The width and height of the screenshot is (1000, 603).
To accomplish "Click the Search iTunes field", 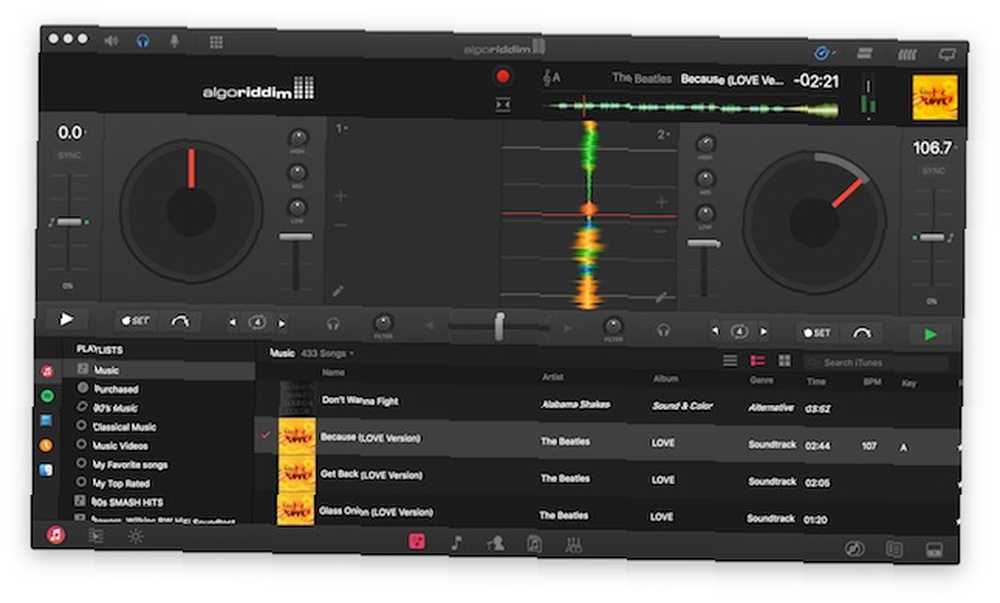I will tap(877, 363).
